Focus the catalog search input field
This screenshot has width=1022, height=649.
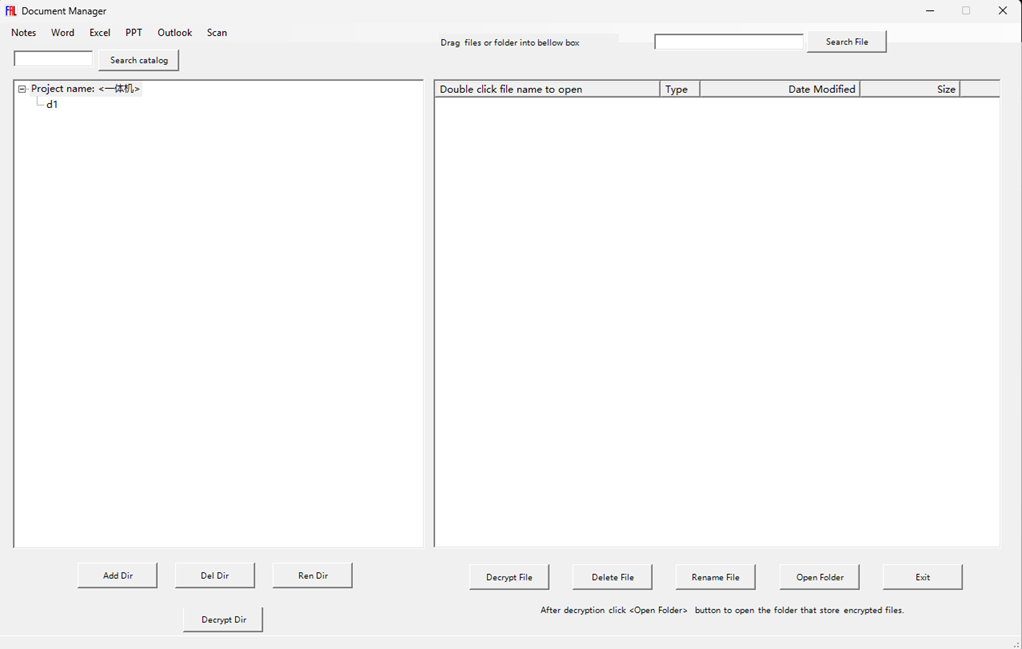tap(53, 60)
